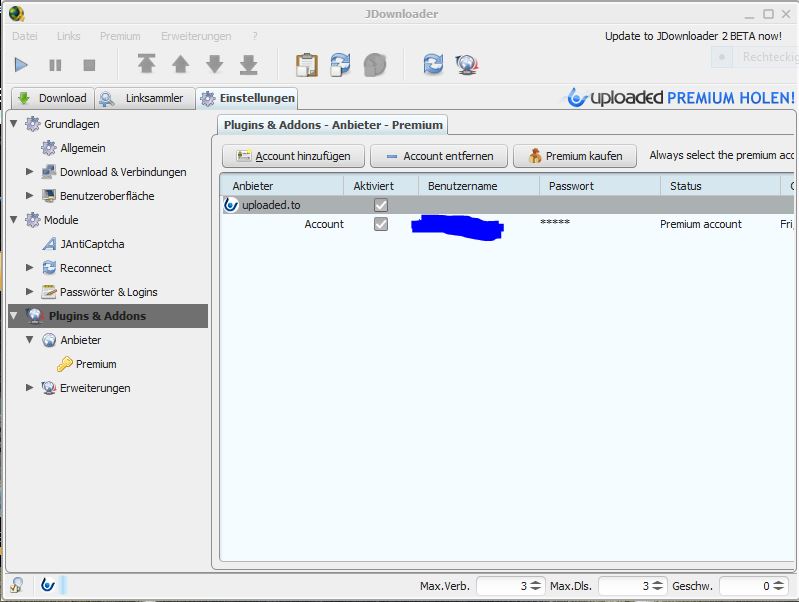Expand the Benutzeroberfläche node

click(x=30, y=196)
